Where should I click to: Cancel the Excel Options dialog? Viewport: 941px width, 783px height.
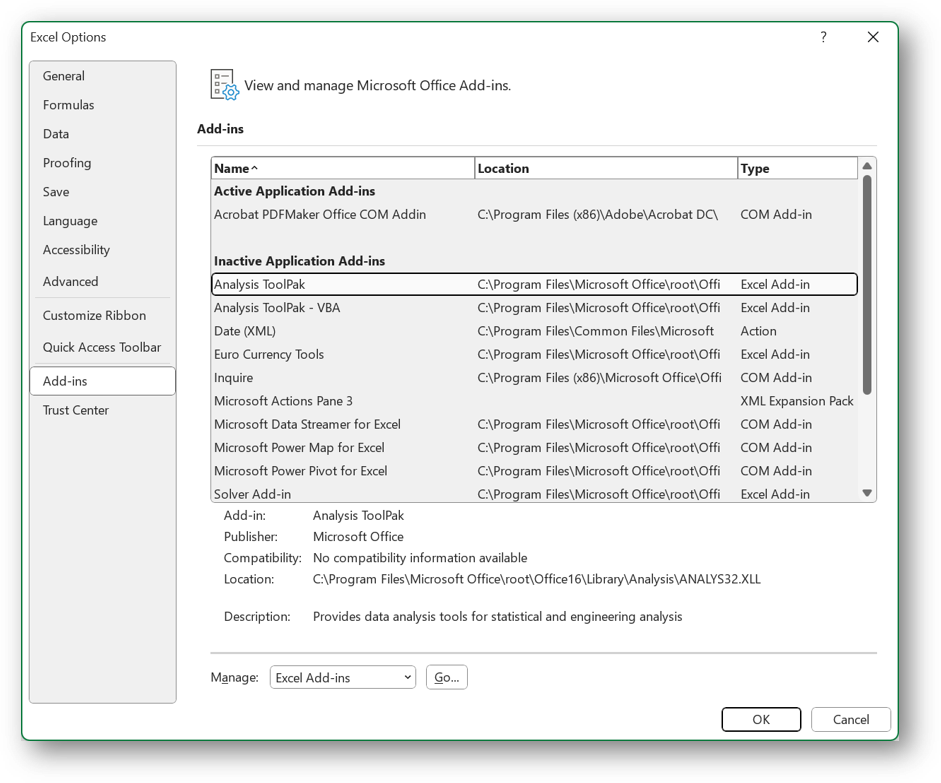(850, 719)
